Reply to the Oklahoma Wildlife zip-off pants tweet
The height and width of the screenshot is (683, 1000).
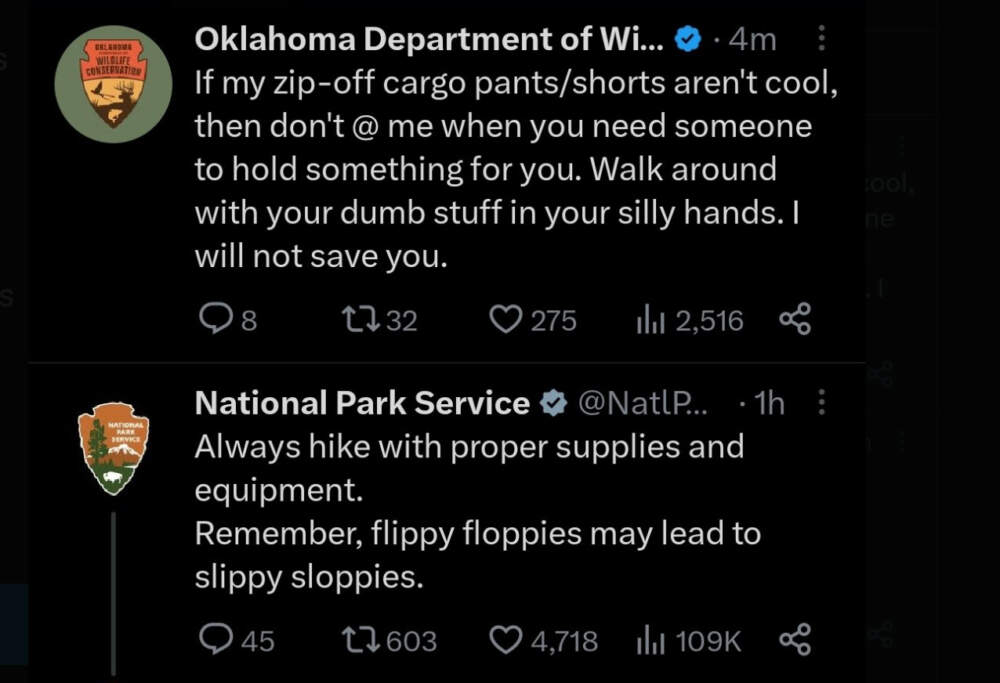[216, 320]
